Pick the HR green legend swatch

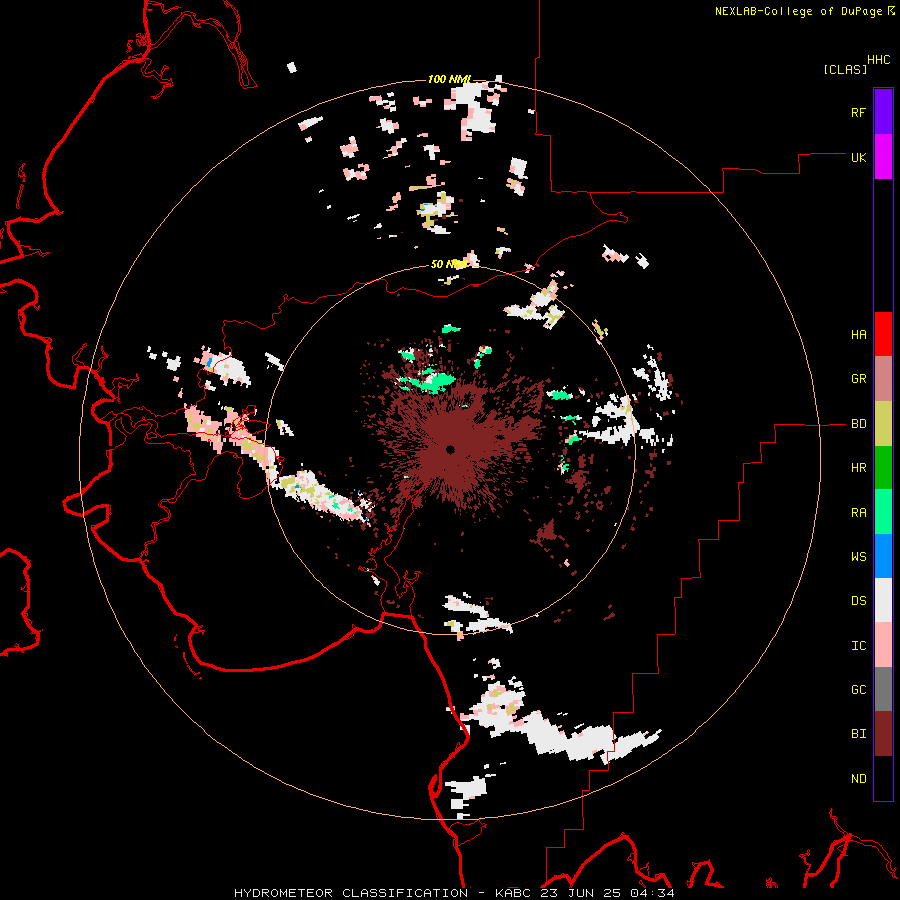[x=883, y=468]
